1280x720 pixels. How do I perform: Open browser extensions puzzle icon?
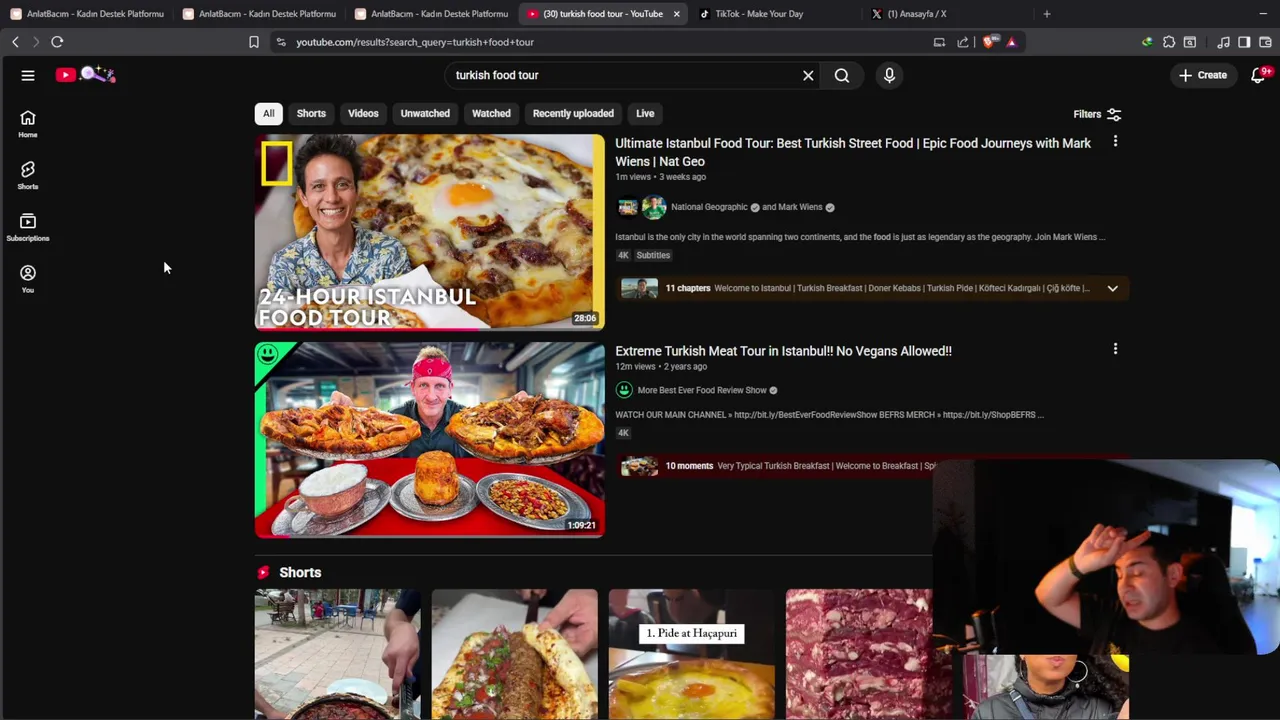[x=1168, y=42]
